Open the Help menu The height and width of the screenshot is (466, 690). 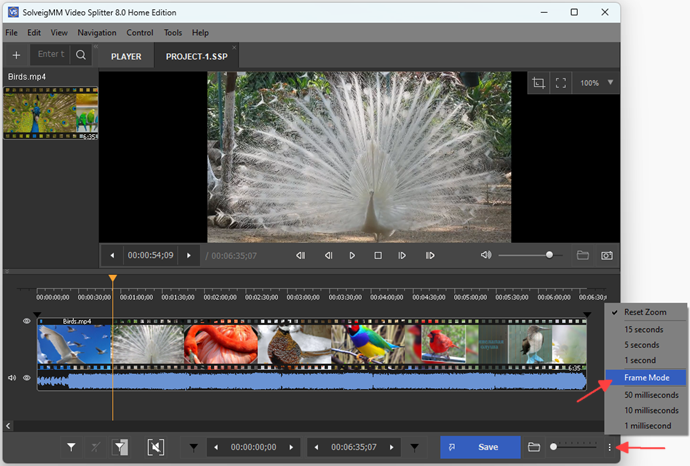pos(200,33)
